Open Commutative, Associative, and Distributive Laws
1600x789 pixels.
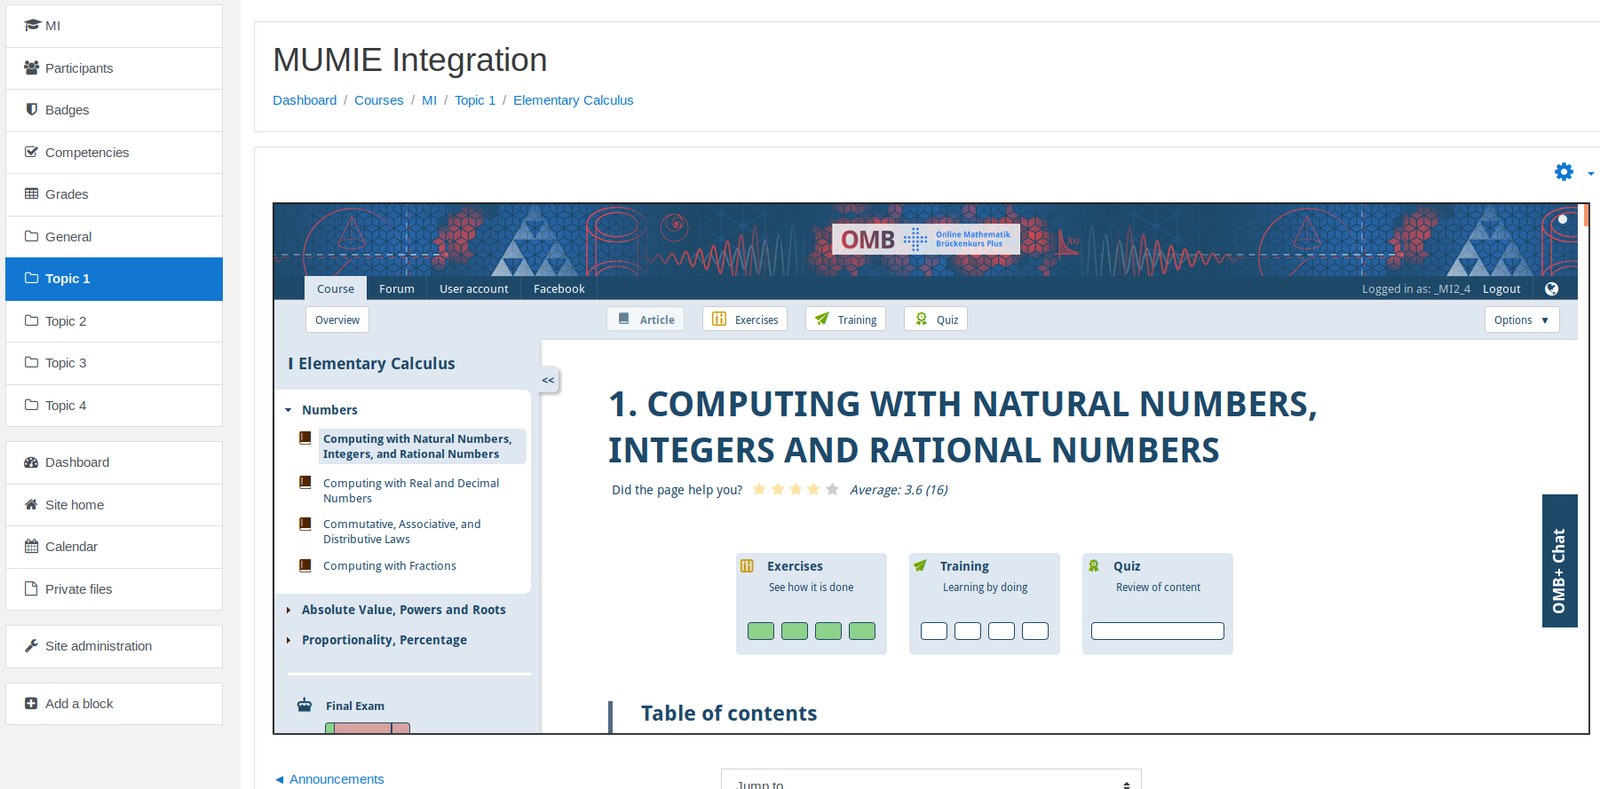[402, 531]
